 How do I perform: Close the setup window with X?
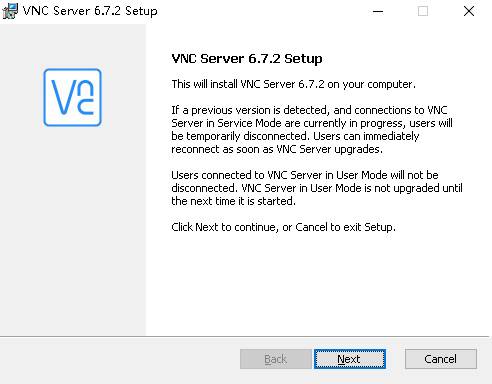coord(469,11)
